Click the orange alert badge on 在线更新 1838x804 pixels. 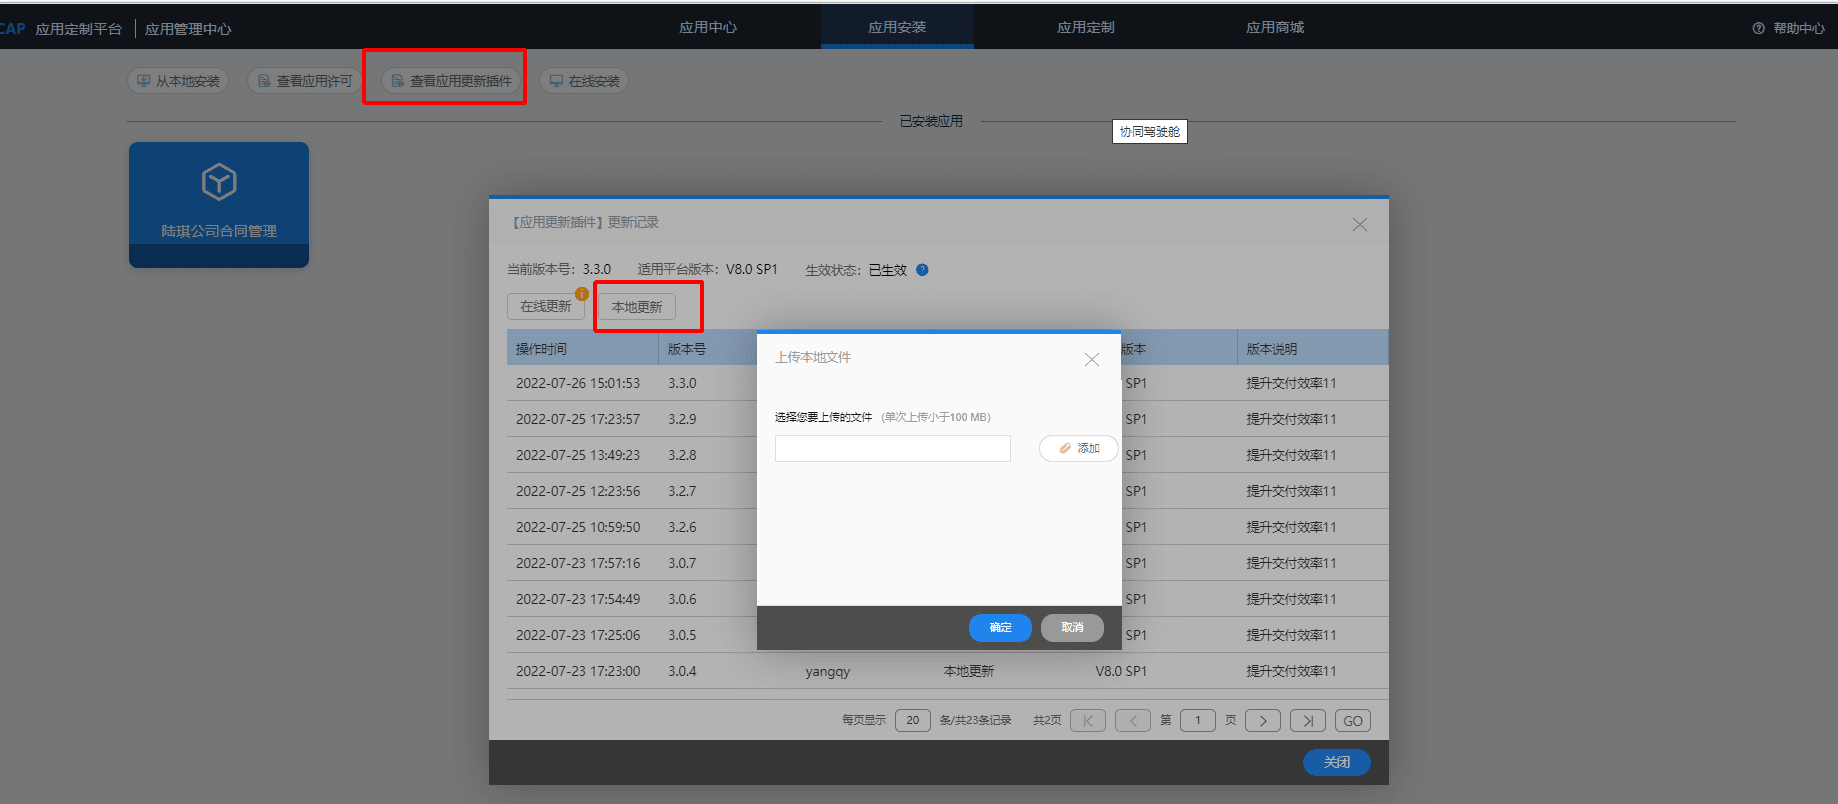coord(582,294)
